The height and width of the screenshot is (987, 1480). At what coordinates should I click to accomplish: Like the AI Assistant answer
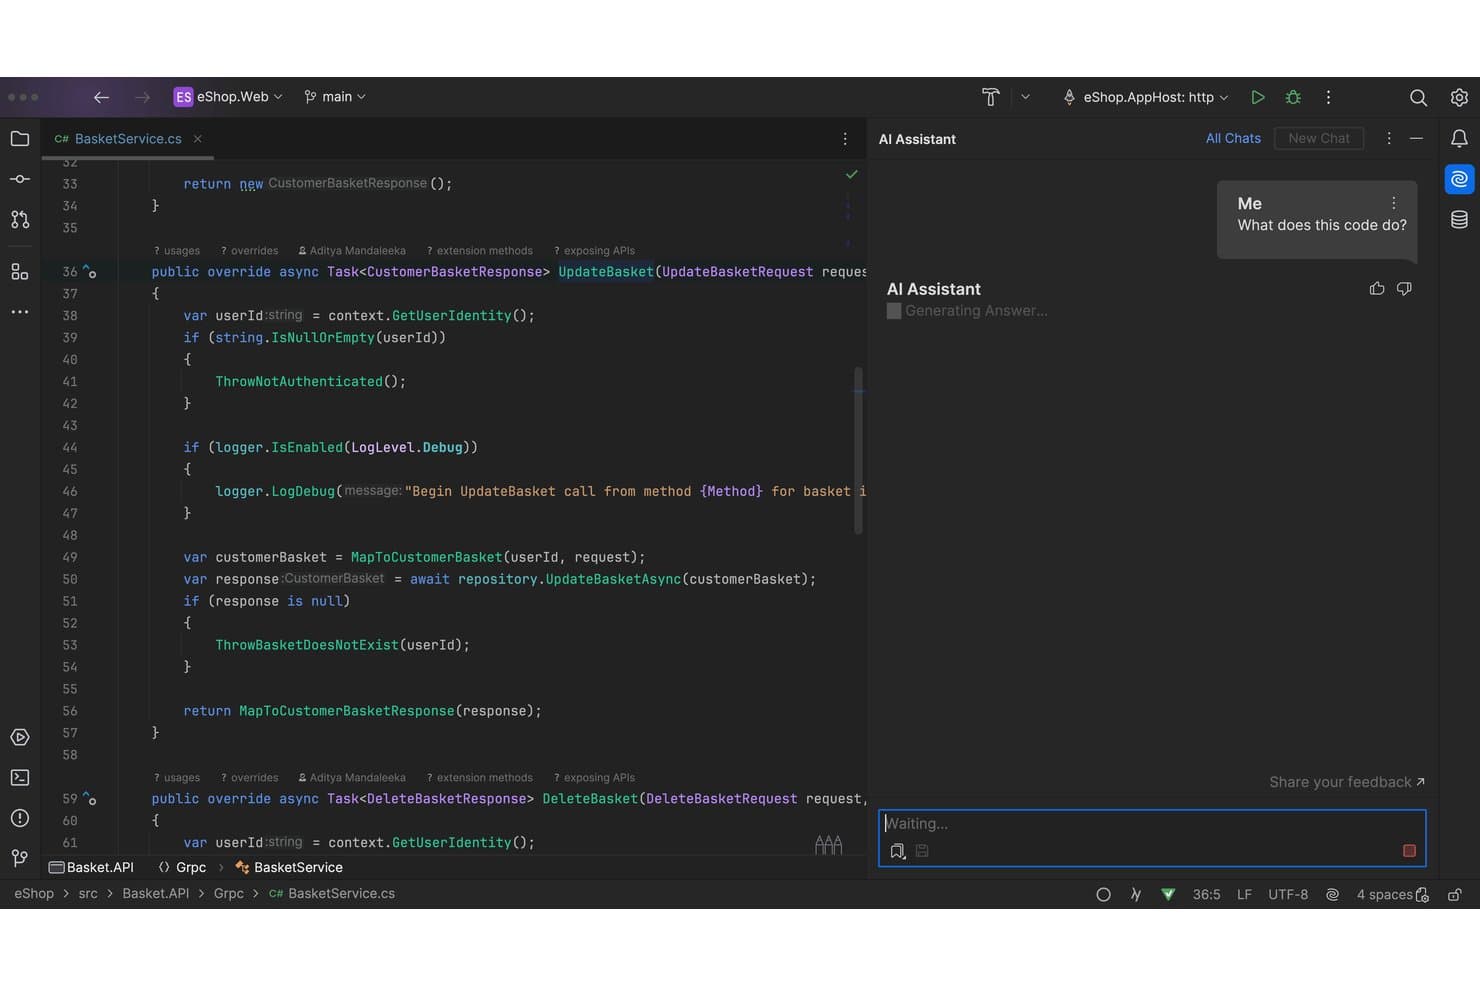tap(1377, 288)
